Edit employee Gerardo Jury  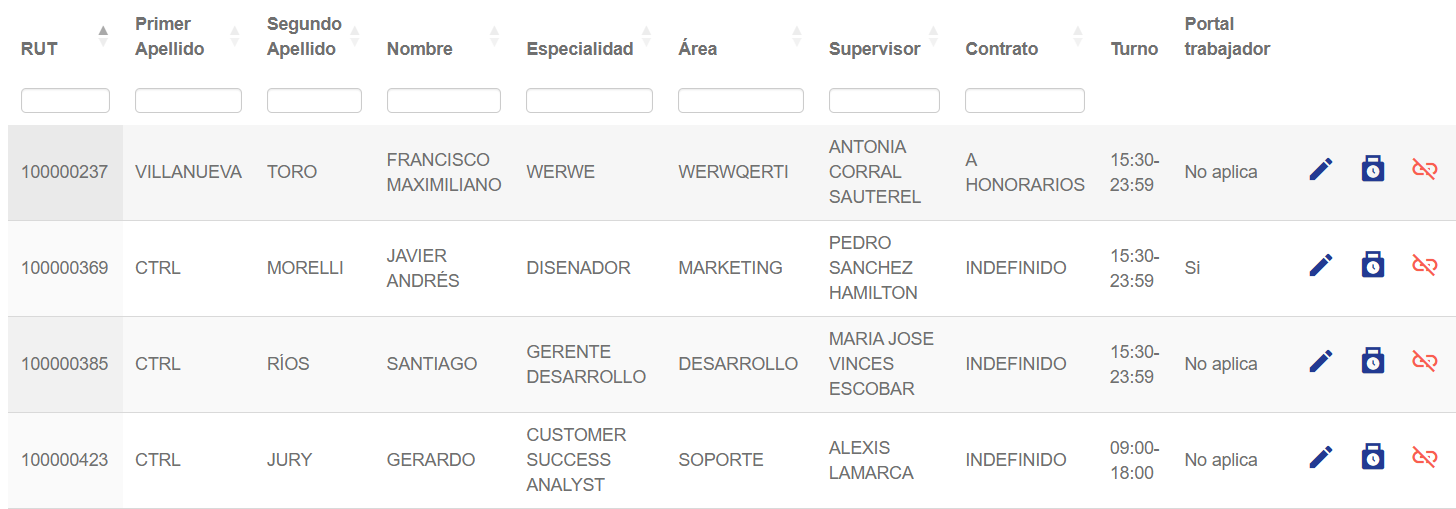pyautogui.click(x=1321, y=458)
